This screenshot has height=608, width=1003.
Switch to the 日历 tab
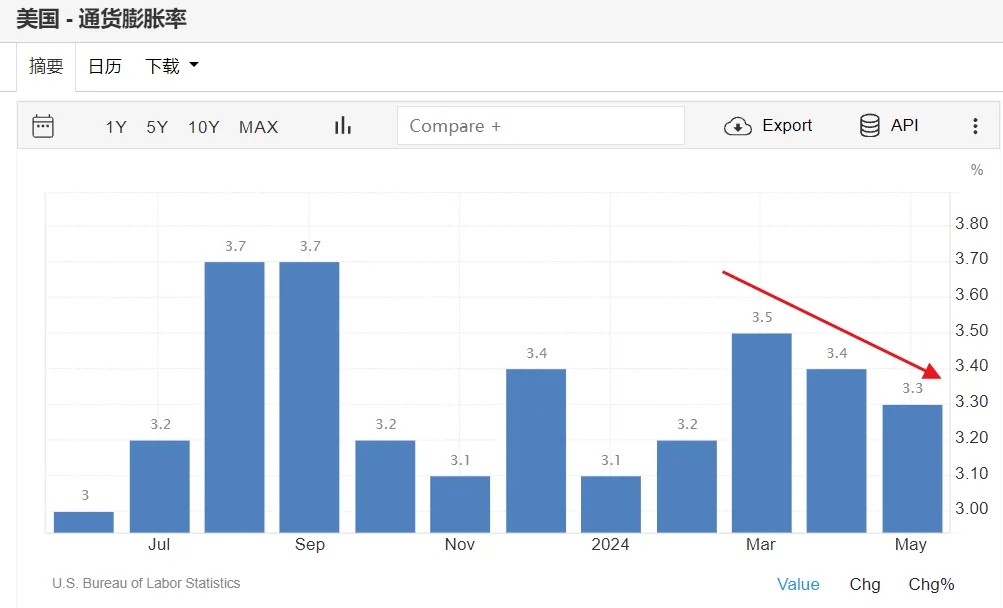pos(105,67)
